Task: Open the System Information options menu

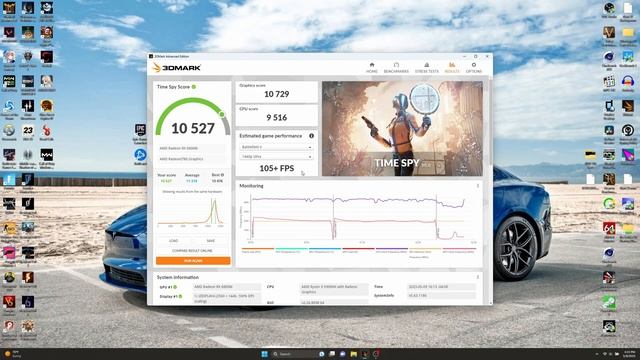Action: click(478, 277)
